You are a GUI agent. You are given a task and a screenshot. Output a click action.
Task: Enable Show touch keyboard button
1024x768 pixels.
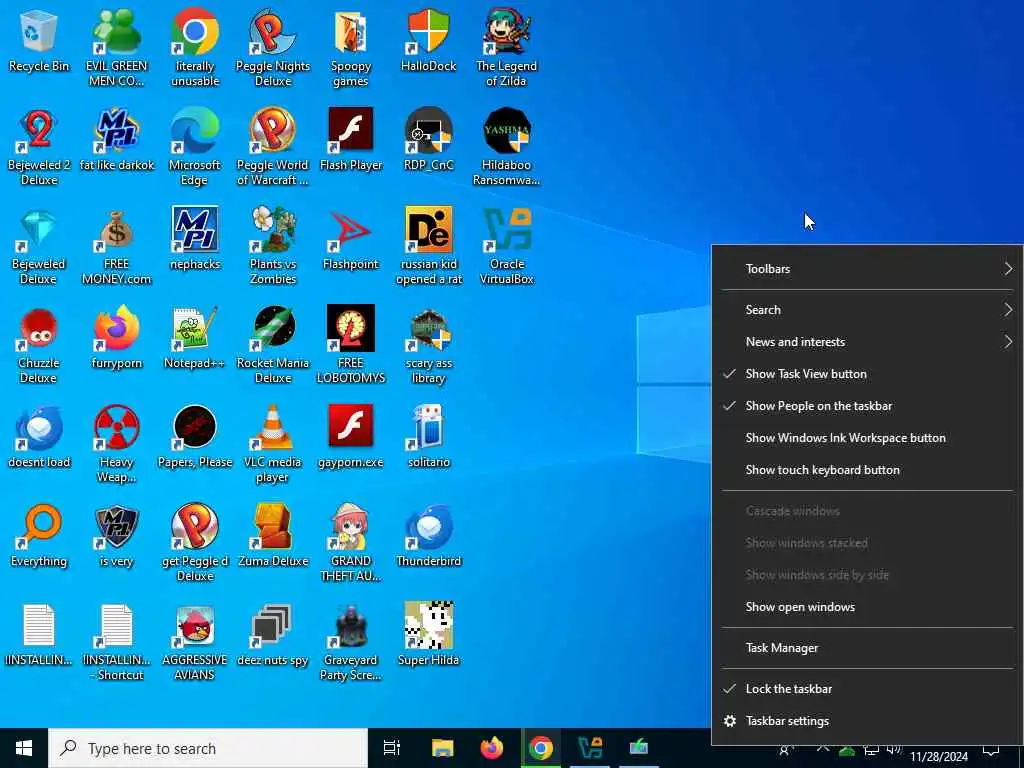click(x=867, y=470)
